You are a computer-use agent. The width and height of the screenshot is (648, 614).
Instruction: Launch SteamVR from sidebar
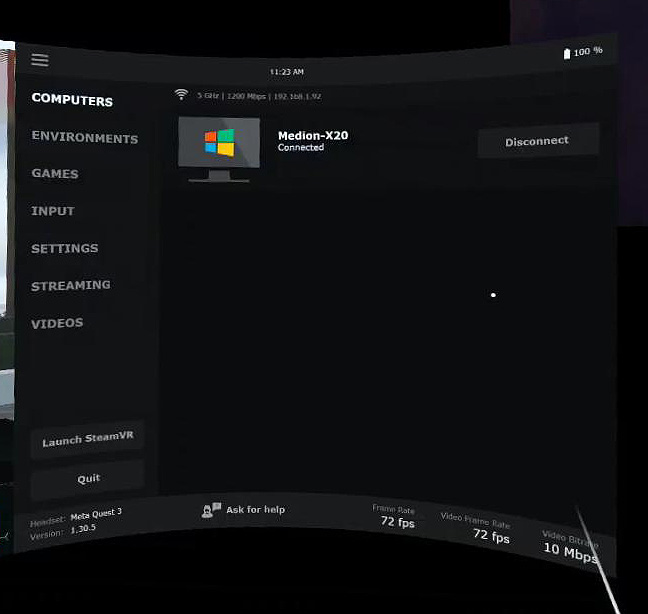coord(87,439)
